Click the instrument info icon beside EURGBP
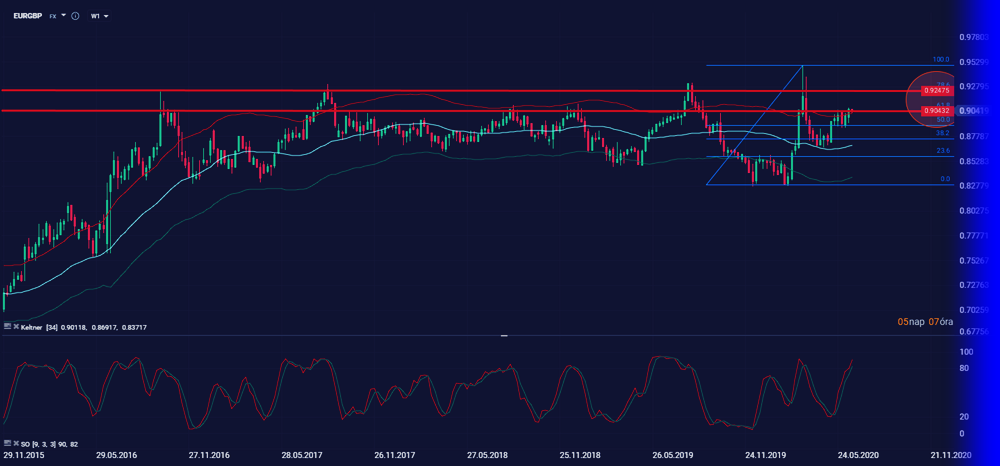 point(75,16)
